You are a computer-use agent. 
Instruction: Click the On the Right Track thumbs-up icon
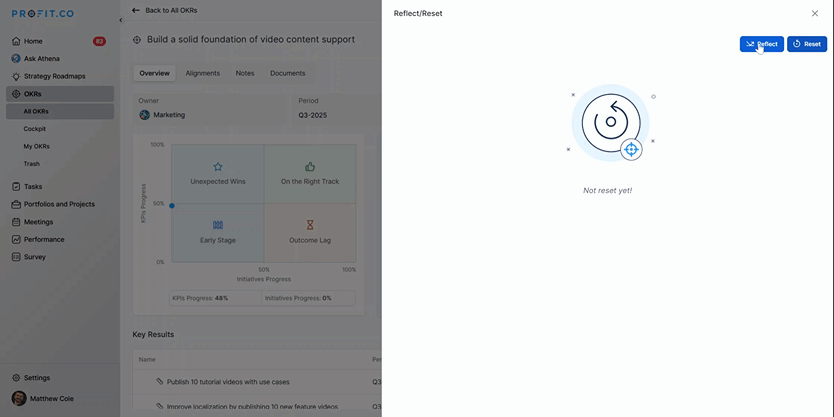point(310,167)
